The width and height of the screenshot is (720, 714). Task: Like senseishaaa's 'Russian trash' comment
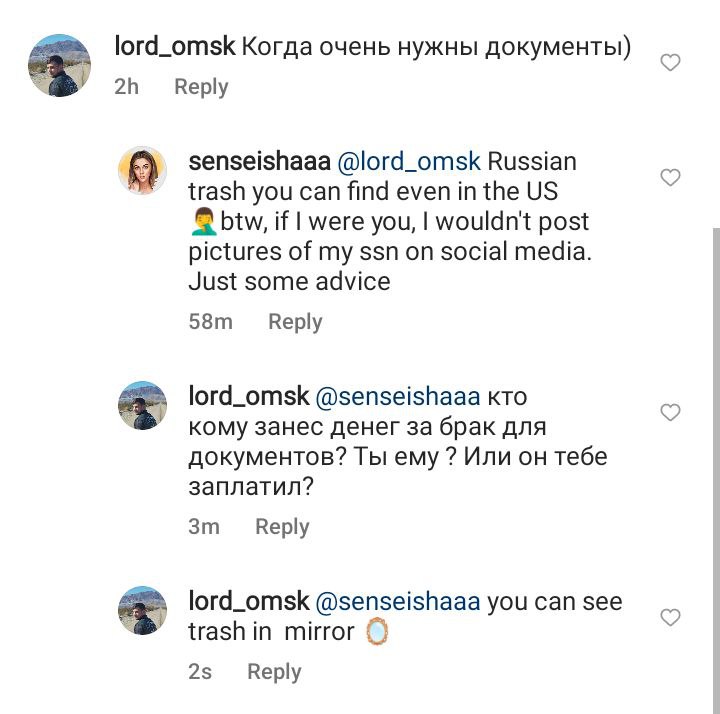tap(671, 178)
